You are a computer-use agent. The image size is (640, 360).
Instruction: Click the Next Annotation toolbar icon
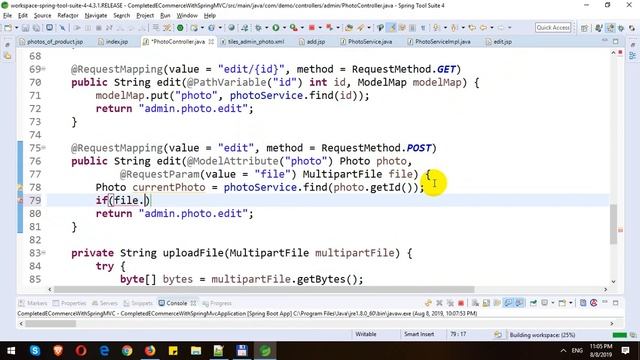click(436, 28)
